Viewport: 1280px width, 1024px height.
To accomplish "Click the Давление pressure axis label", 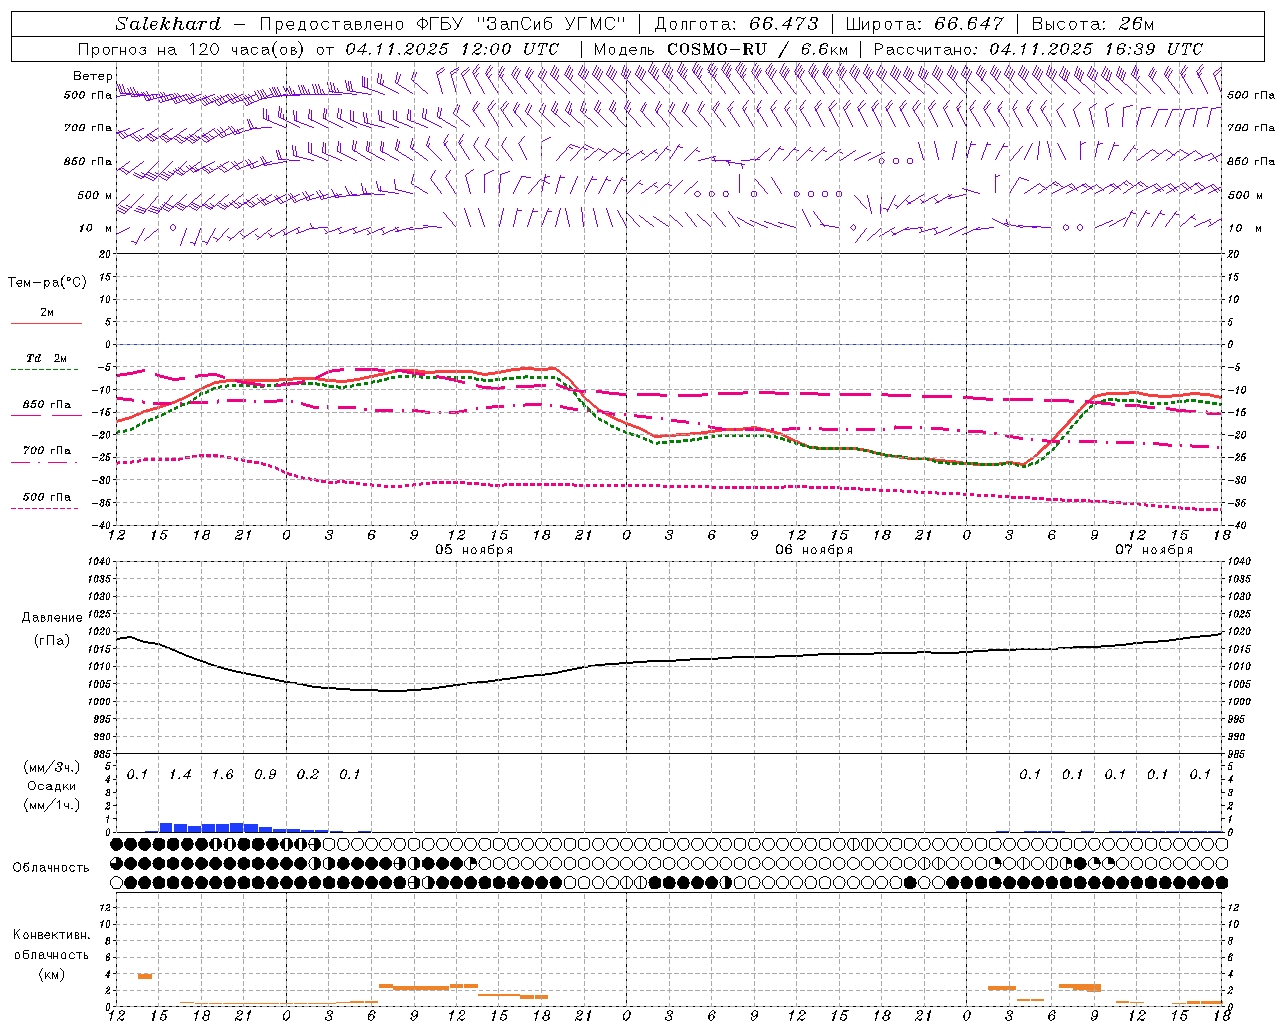I will (52, 617).
